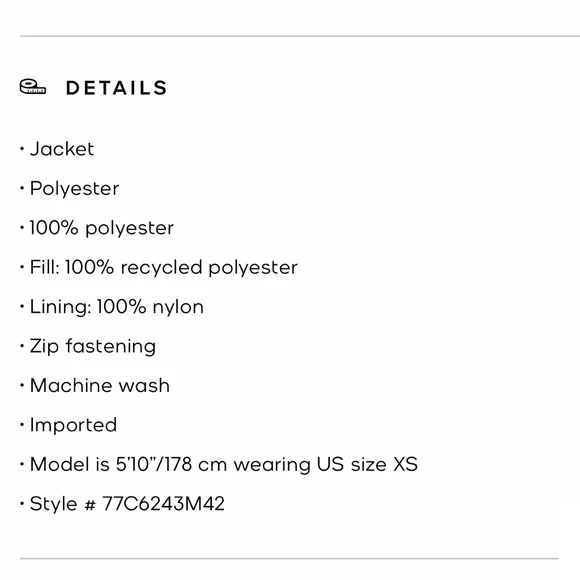This screenshot has height=580, width=580.
Task: Click the Polyester bullet item
Action: (x=74, y=189)
